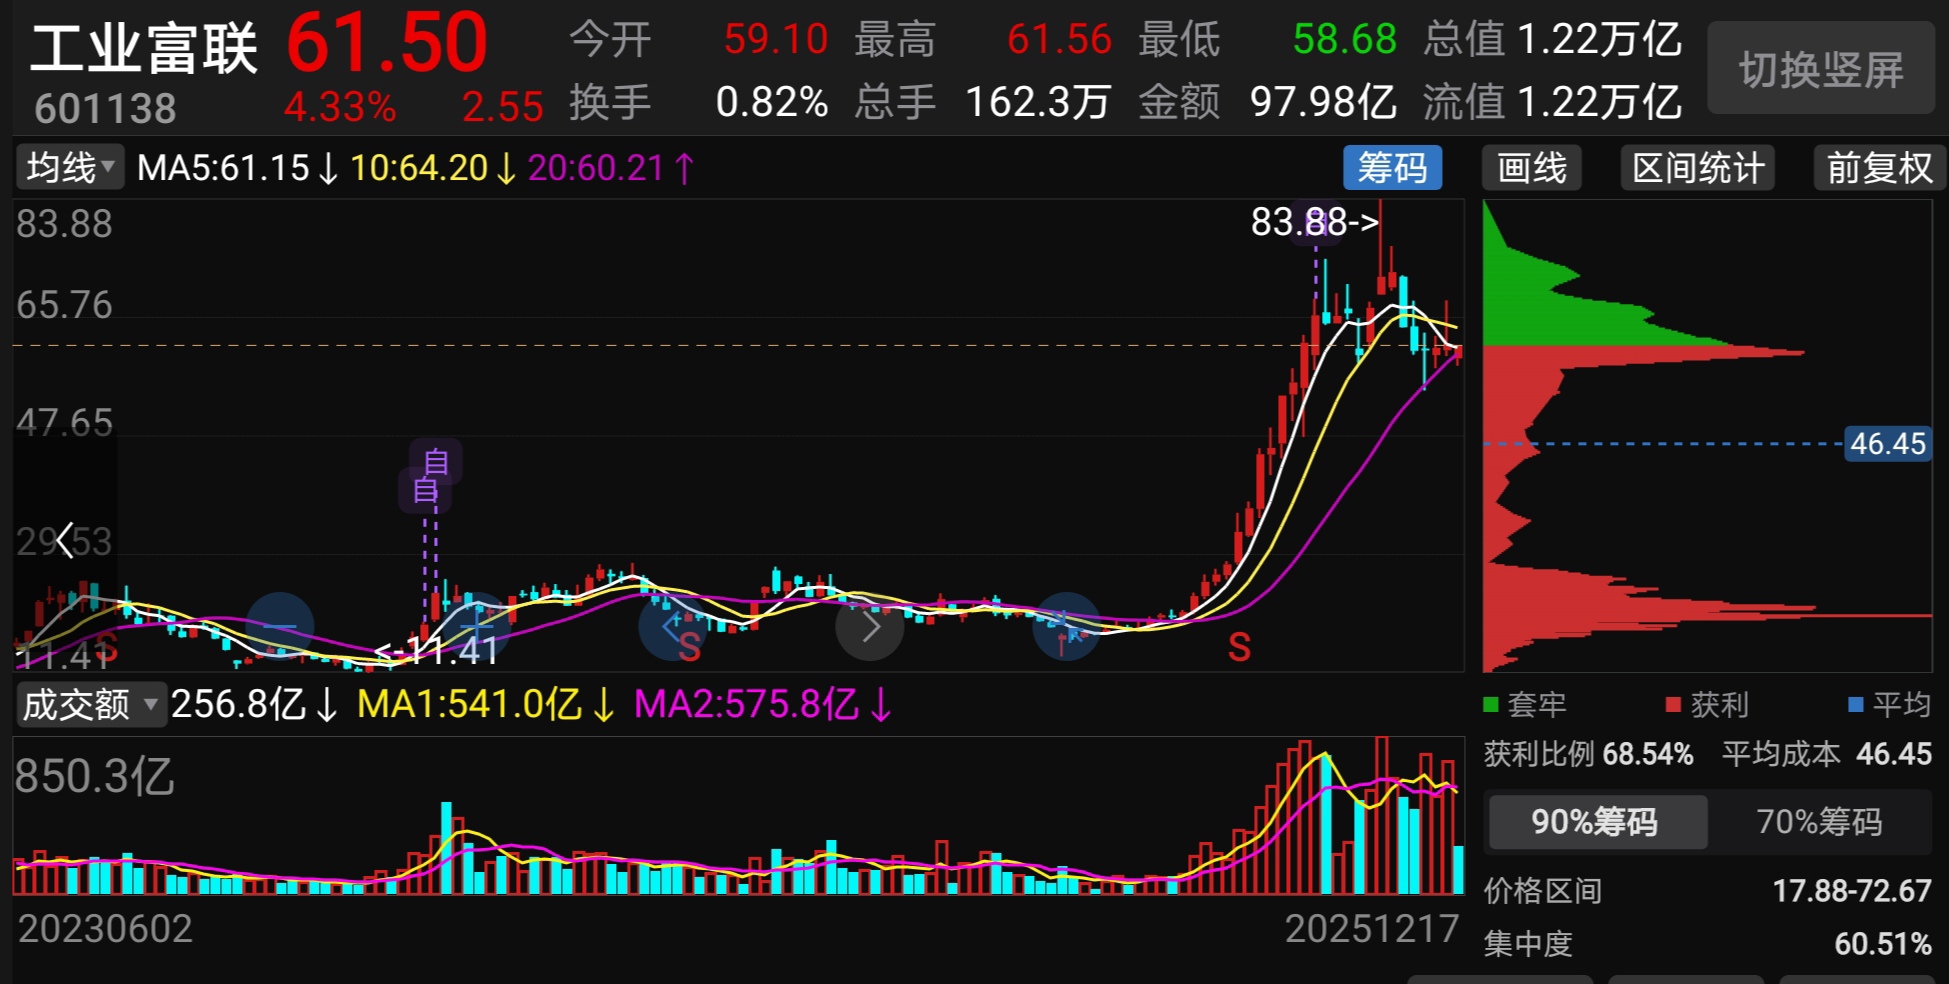Screen dimensions: 1949x984
Task: Open 区间统计 range statistics
Action: click(x=1697, y=167)
